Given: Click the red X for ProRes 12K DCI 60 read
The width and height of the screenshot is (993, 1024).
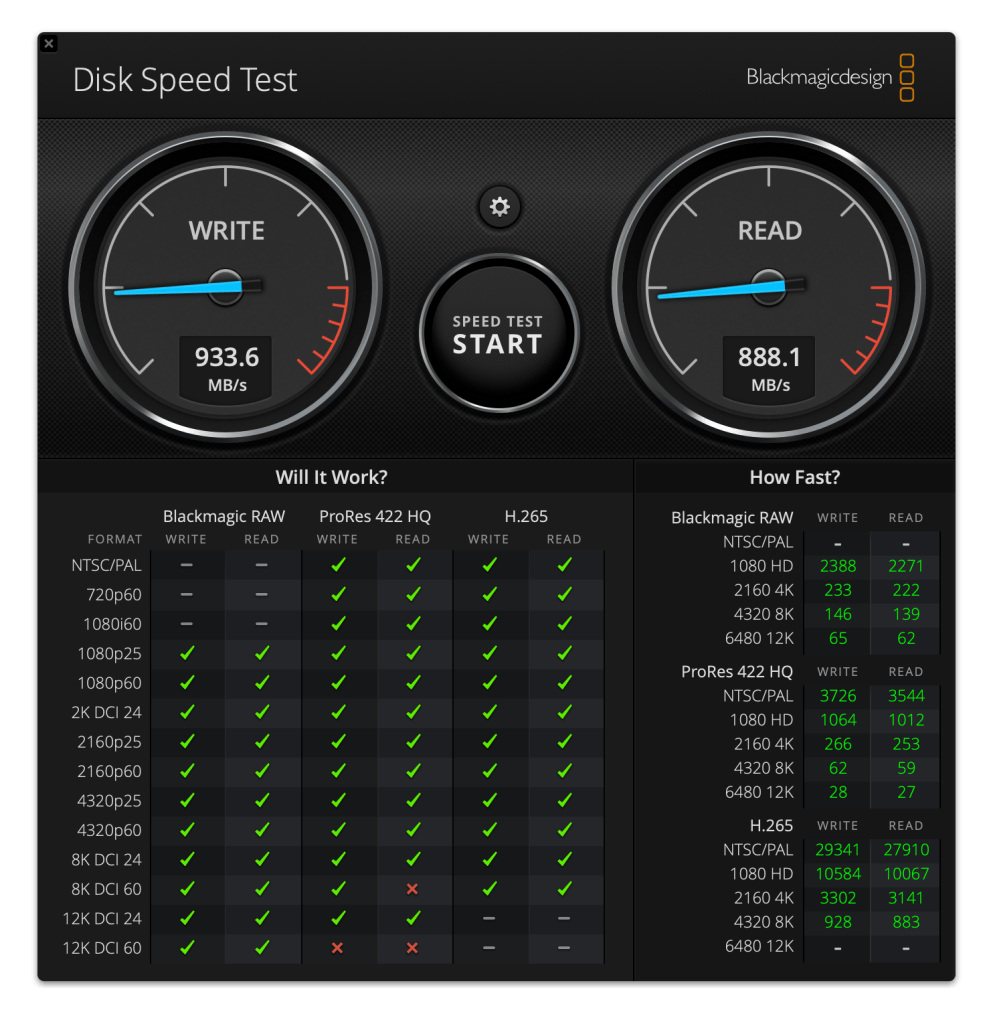Looking at the screenshot, I should pos(412,948).
